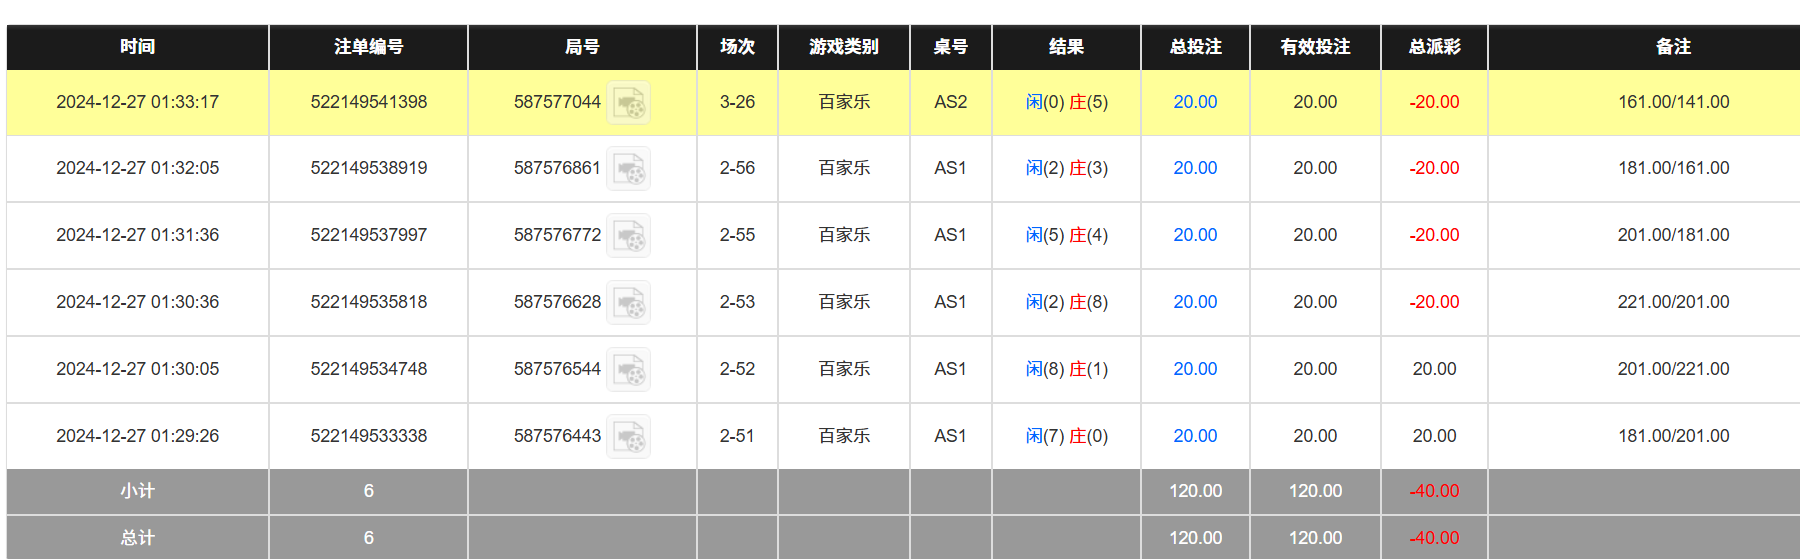Select bet order number 522149538919

[368, 168]
